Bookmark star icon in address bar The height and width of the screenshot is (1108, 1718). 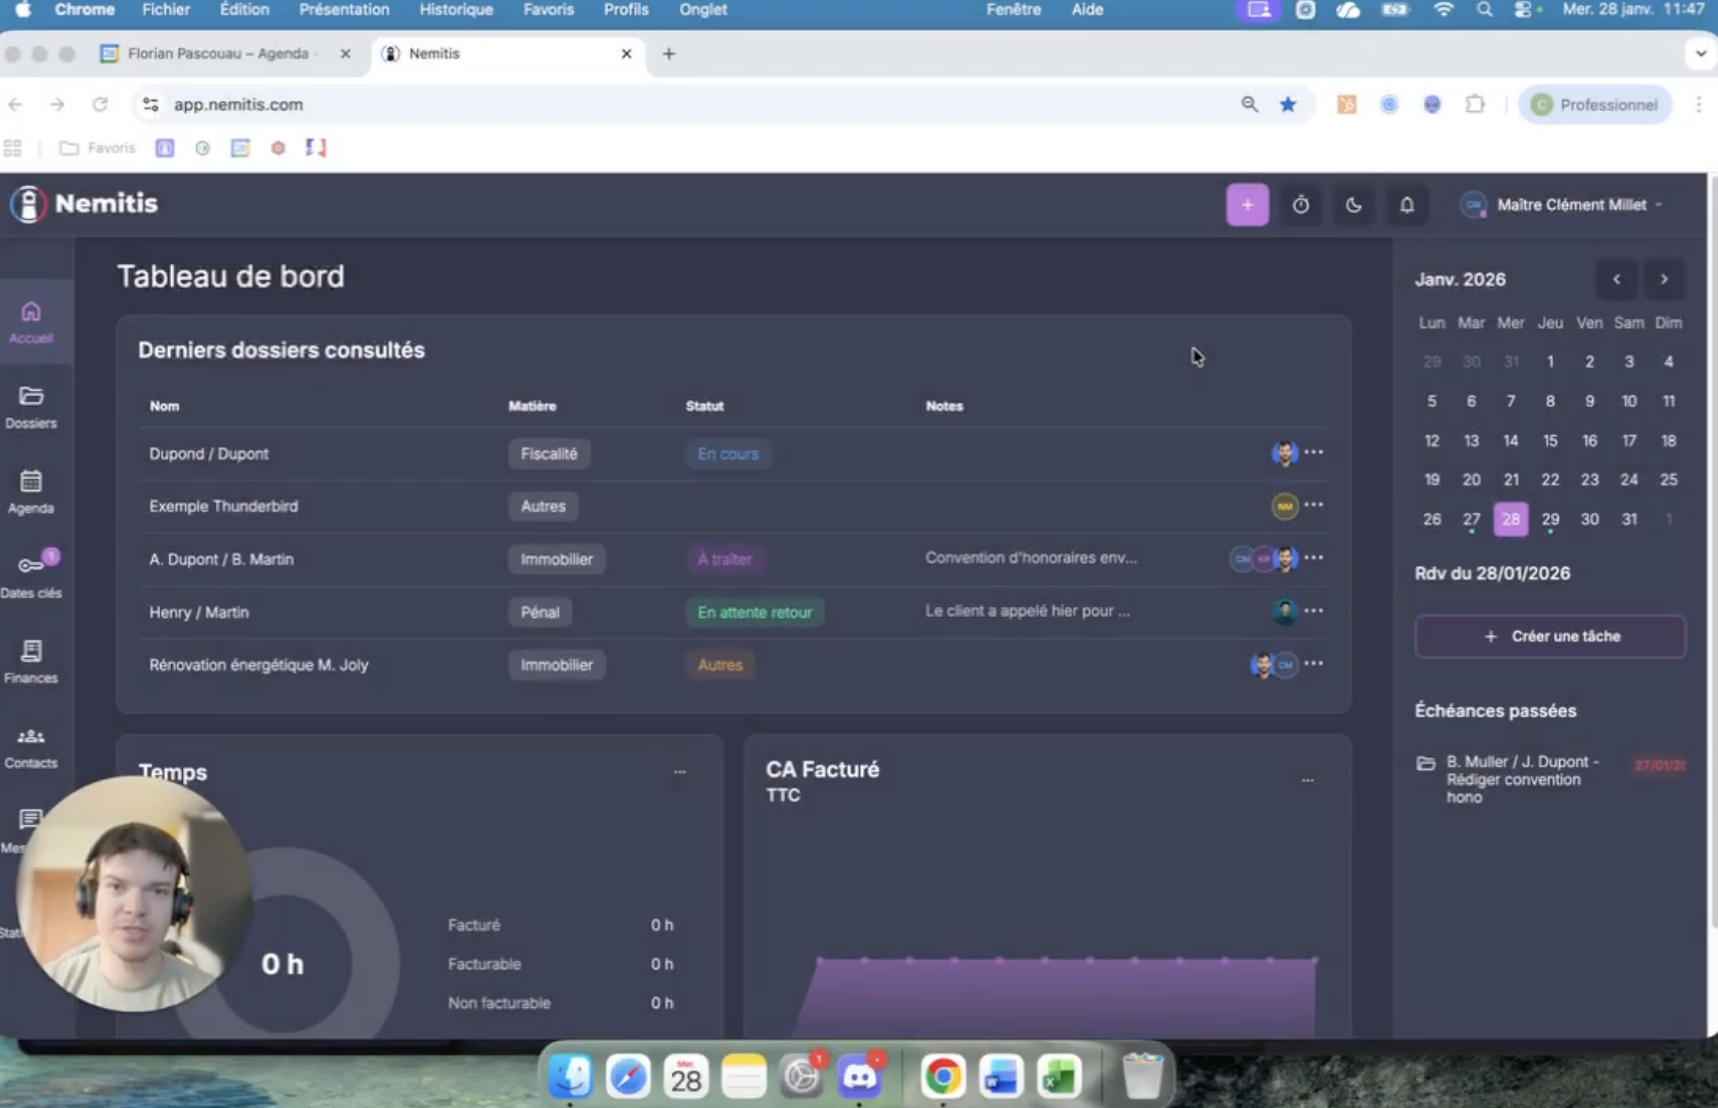(x=1288, y=104)
